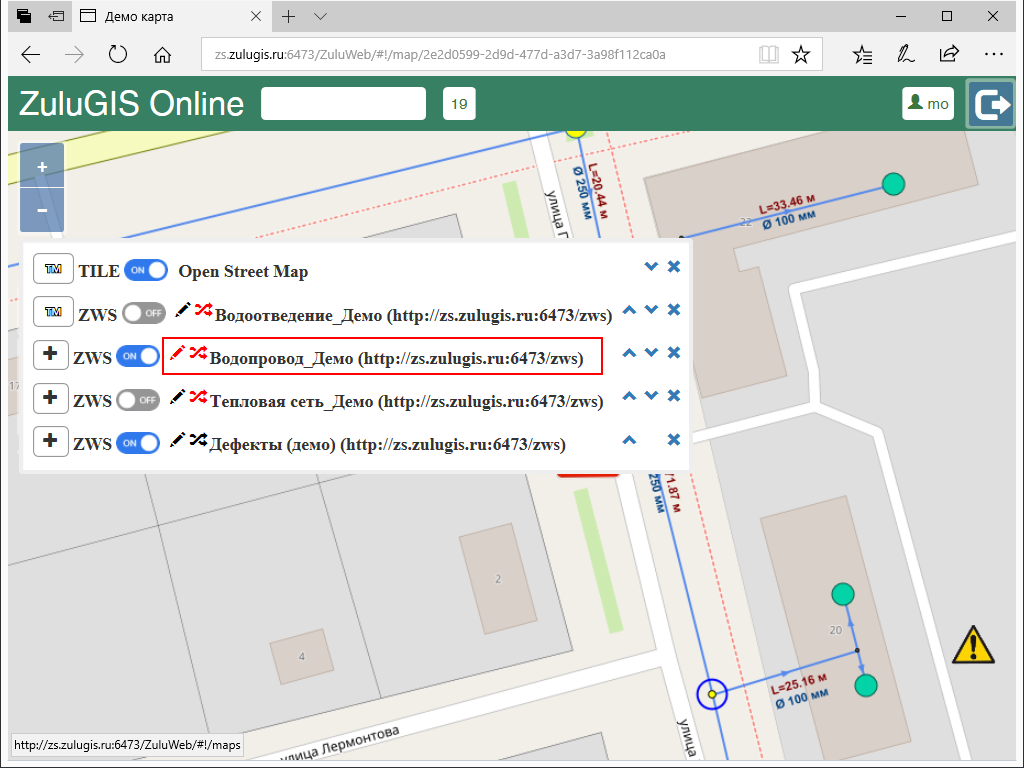Viewport: 1024px width, 768px height.
Task: Zoom in the map with plus control
Action: point(42,166)
